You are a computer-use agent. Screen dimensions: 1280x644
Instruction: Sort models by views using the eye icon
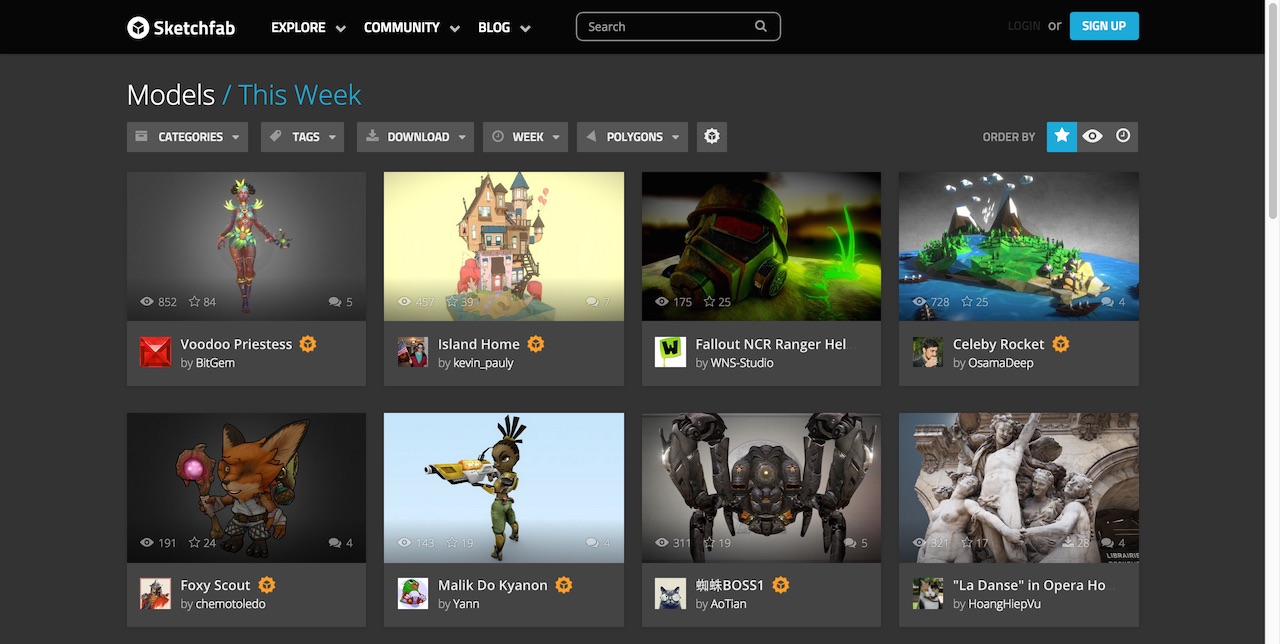(x=1092, y=136)
